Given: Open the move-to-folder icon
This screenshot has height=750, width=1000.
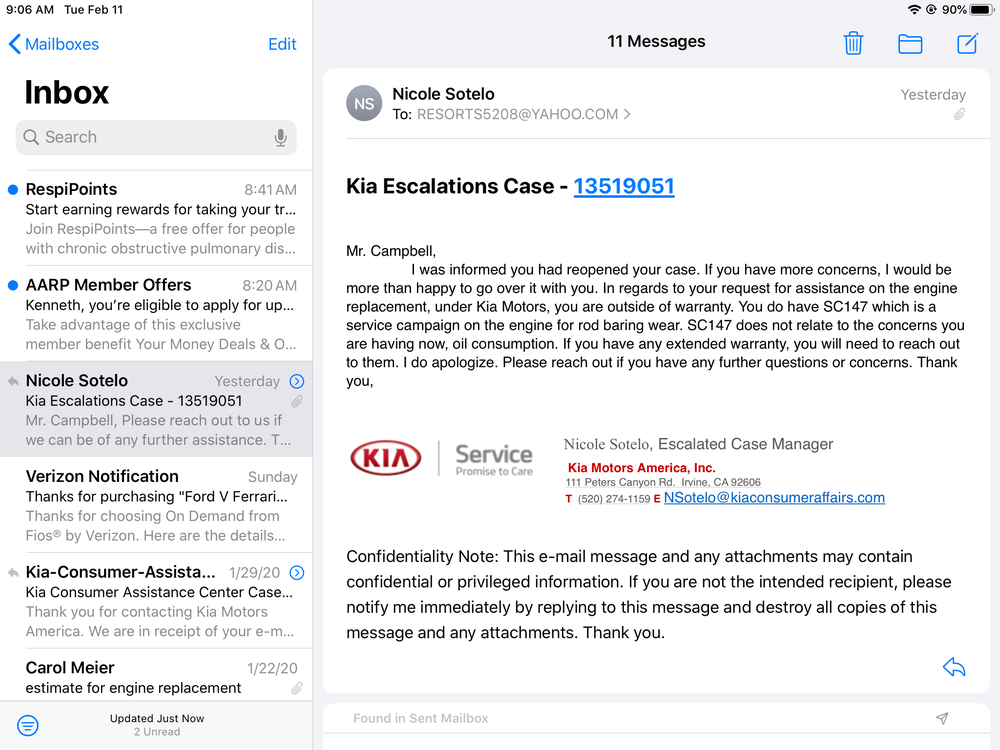Looking at the screenshot, I should pyautogui.click(x=910, y=43).
